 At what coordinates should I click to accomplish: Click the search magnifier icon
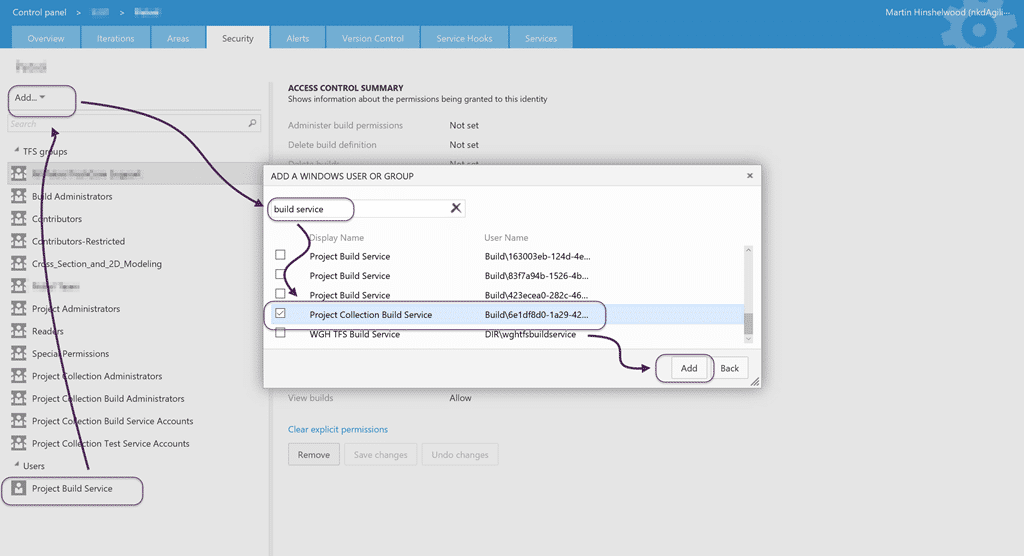[x=252, y=123]
